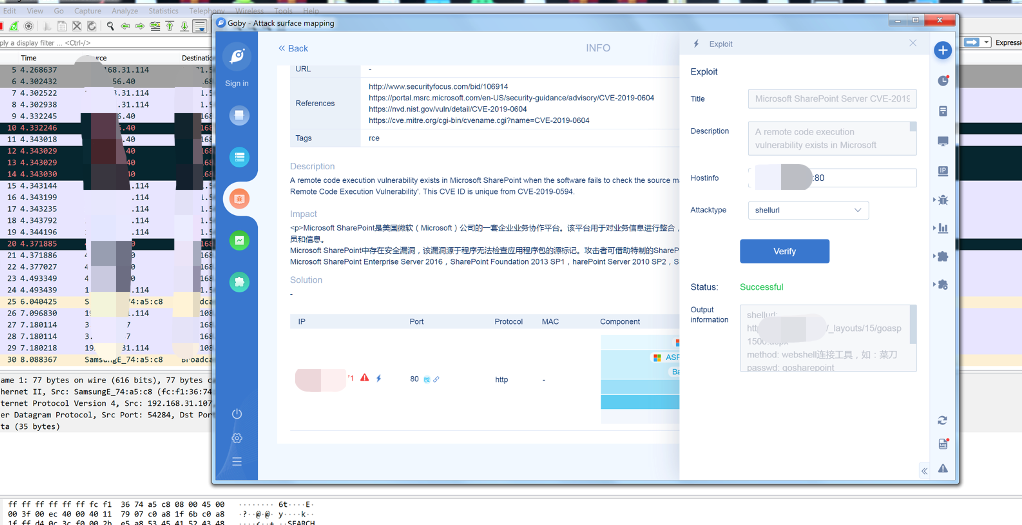Expand the Attacktype shellurl dropdown
This screenshot has height=525, width=1022.
coord(808,210)
